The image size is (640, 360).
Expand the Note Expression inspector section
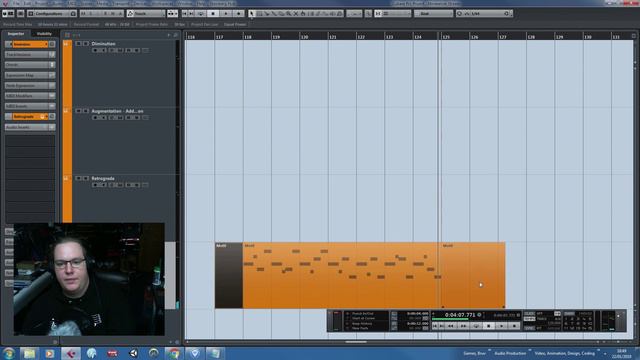30,85
